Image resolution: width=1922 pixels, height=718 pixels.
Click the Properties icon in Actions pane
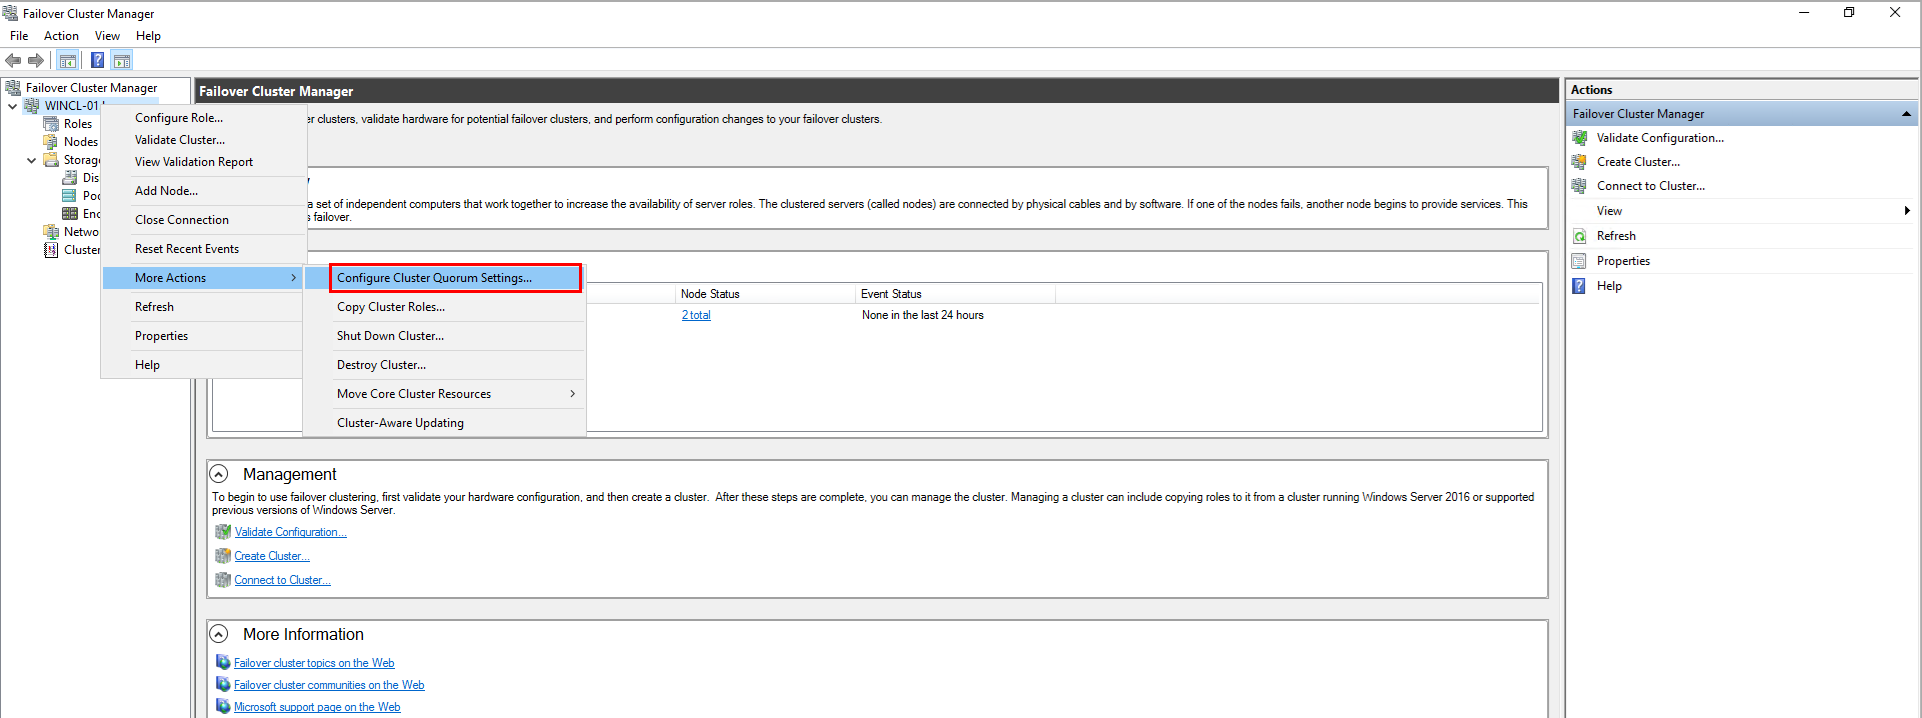pos(1580,261)
